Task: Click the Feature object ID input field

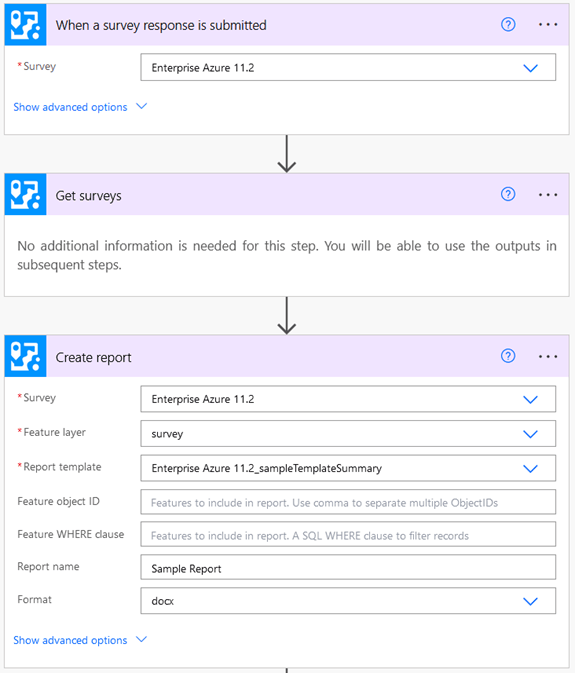Action: pos(348,502)
